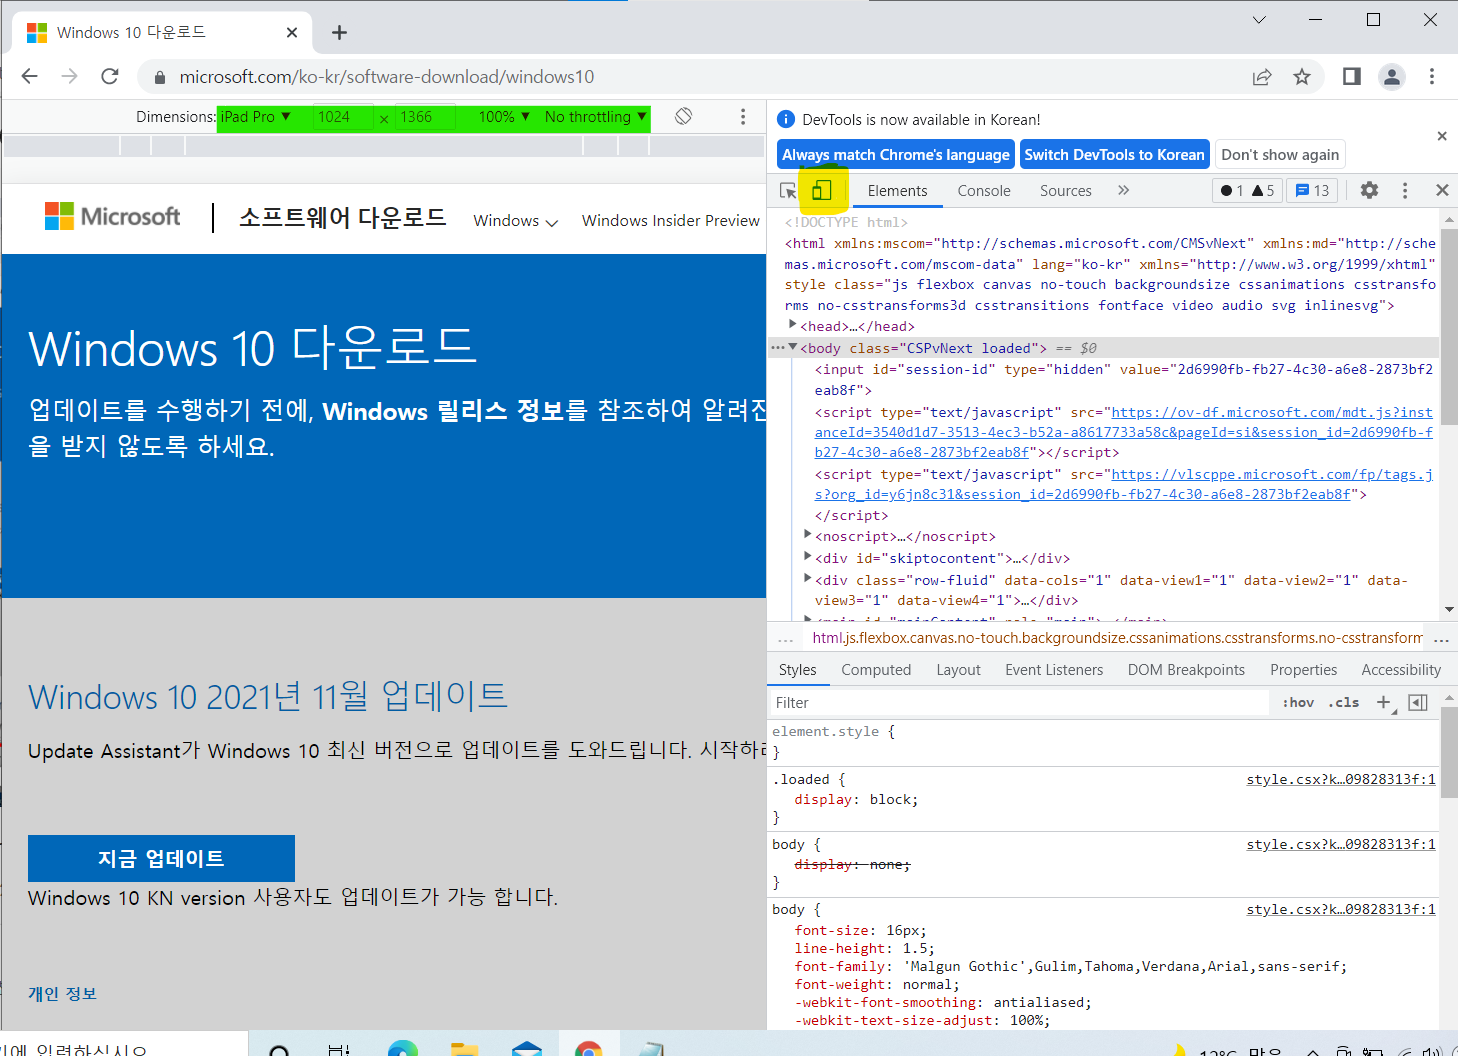Switch to the Sources tab
This screenshot has height=1056, width=1458.
click(1065, 191)
